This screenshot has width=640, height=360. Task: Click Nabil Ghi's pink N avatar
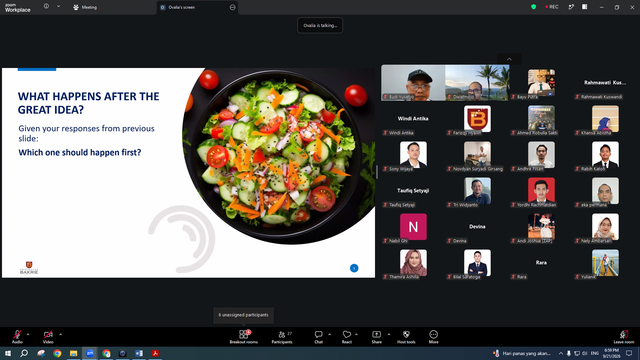click(413, 227)
